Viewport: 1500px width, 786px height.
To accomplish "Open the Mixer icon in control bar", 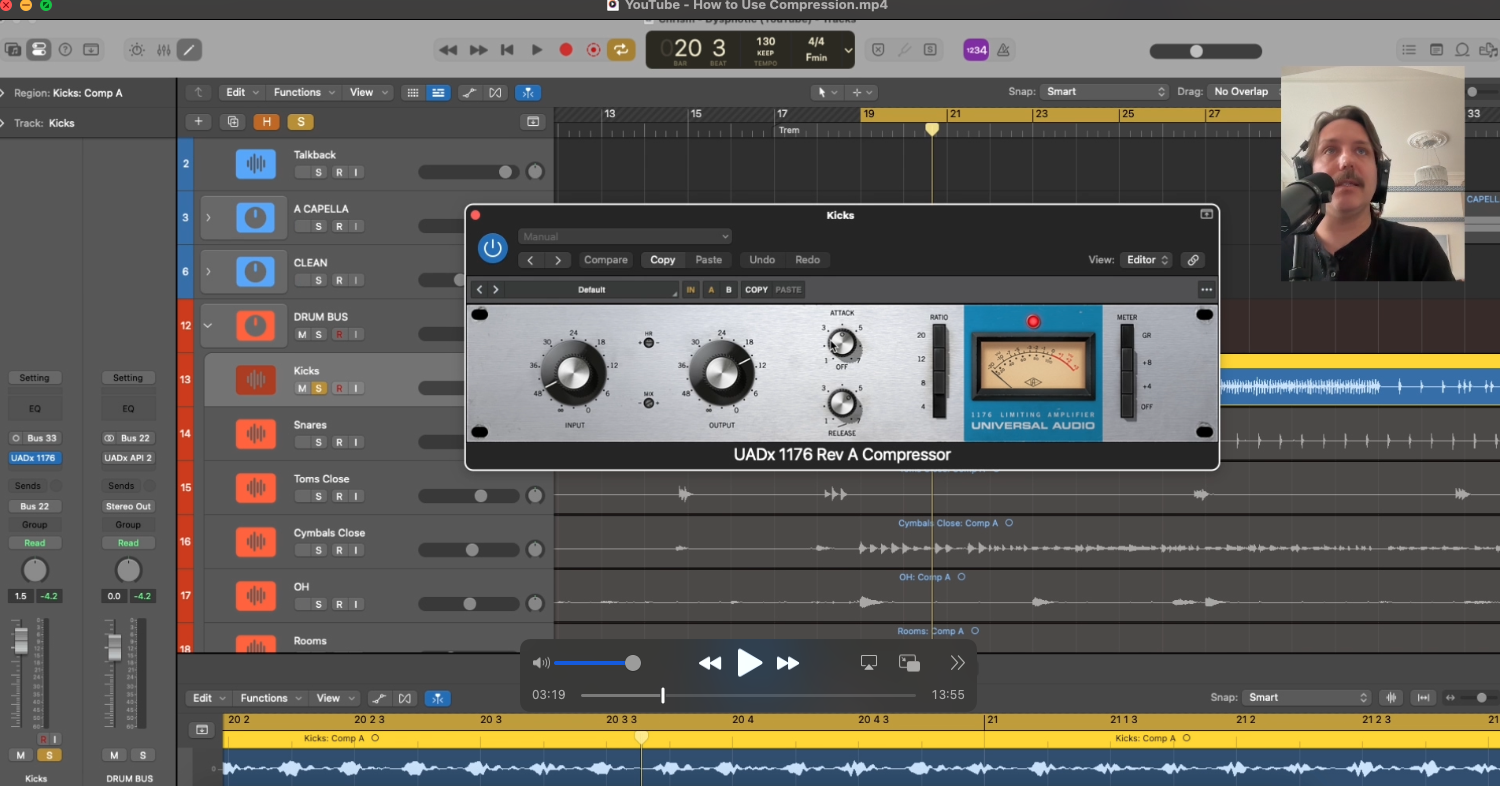I will coord(164,49).
